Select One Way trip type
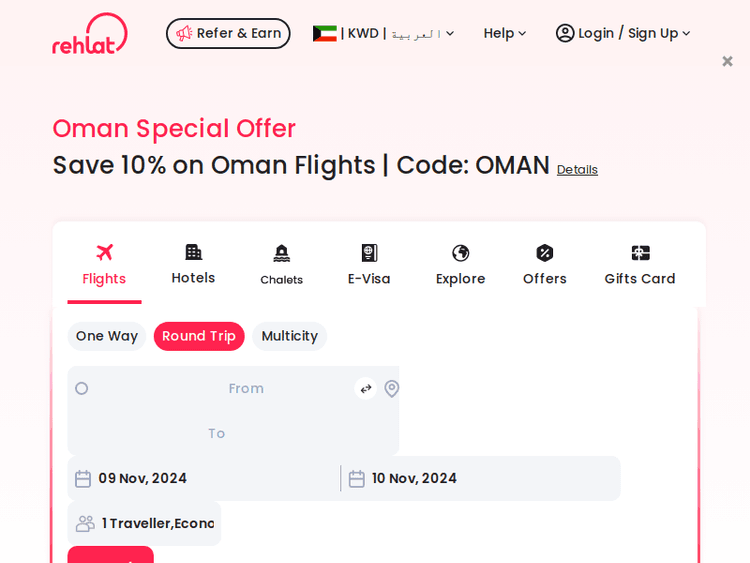 pyautogui.click(x=107, y=336)
